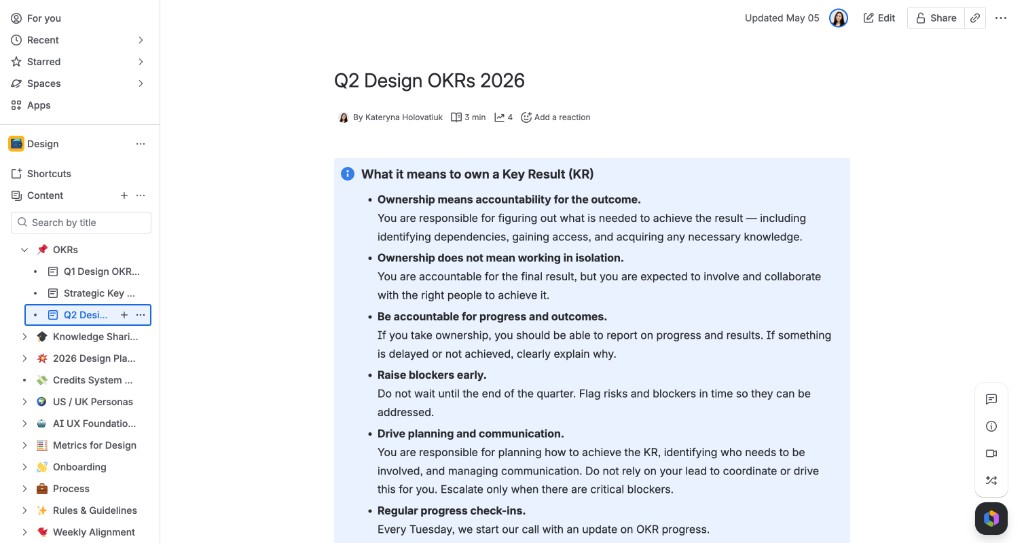Open Weekly Alignment page
The height and width of the screenshot is (543, 1024).
93,533
